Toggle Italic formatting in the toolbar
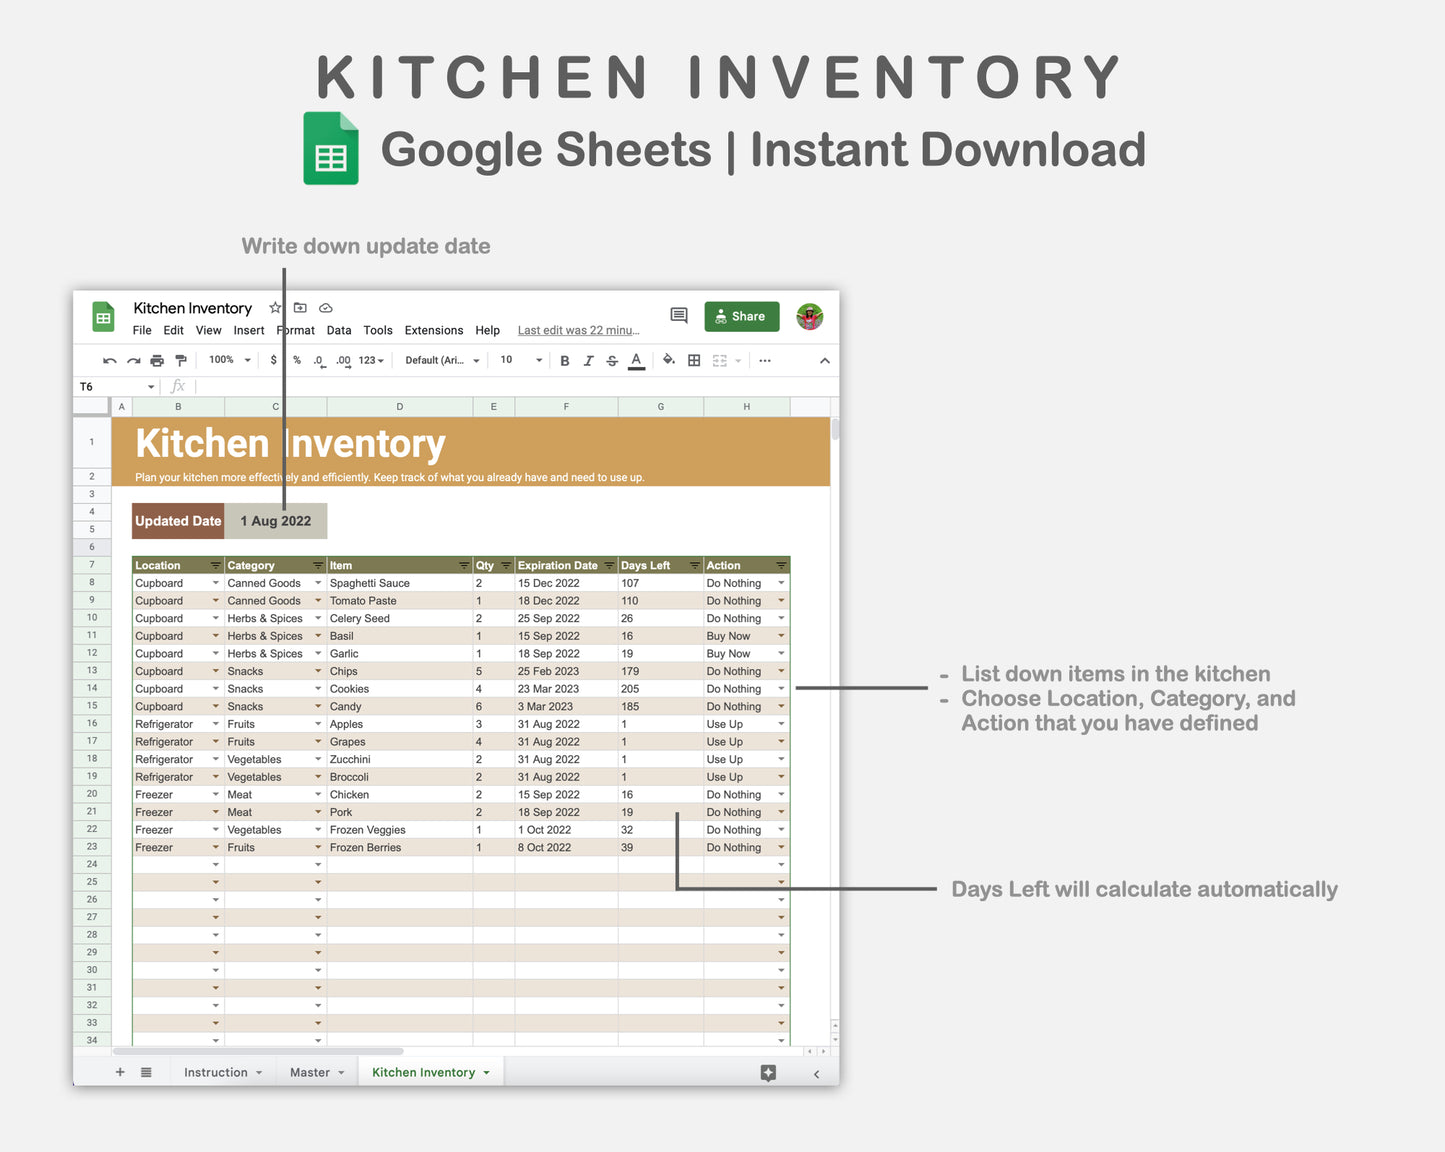This screenshot has width=1445, height=1152. [x=588, y=360]
